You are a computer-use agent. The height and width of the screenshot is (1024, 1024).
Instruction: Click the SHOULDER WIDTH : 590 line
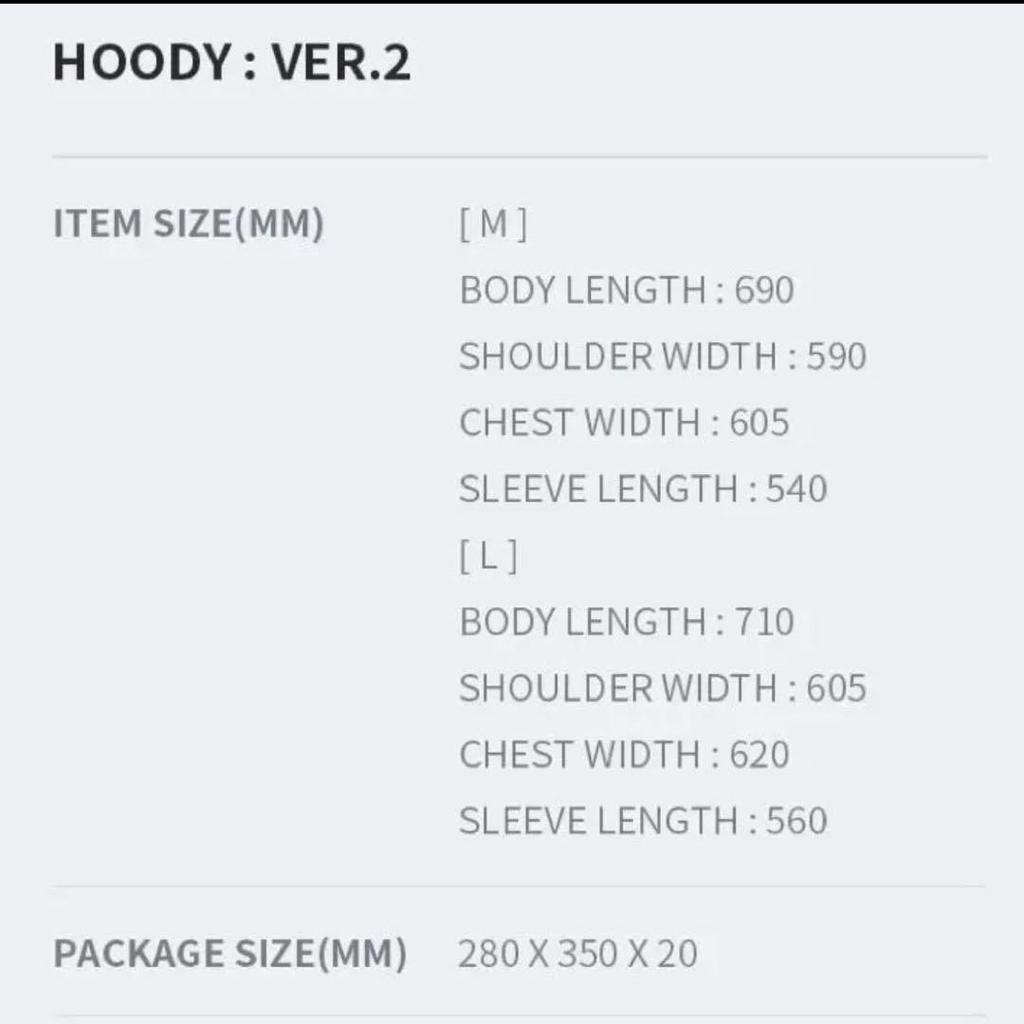(662, 356)
